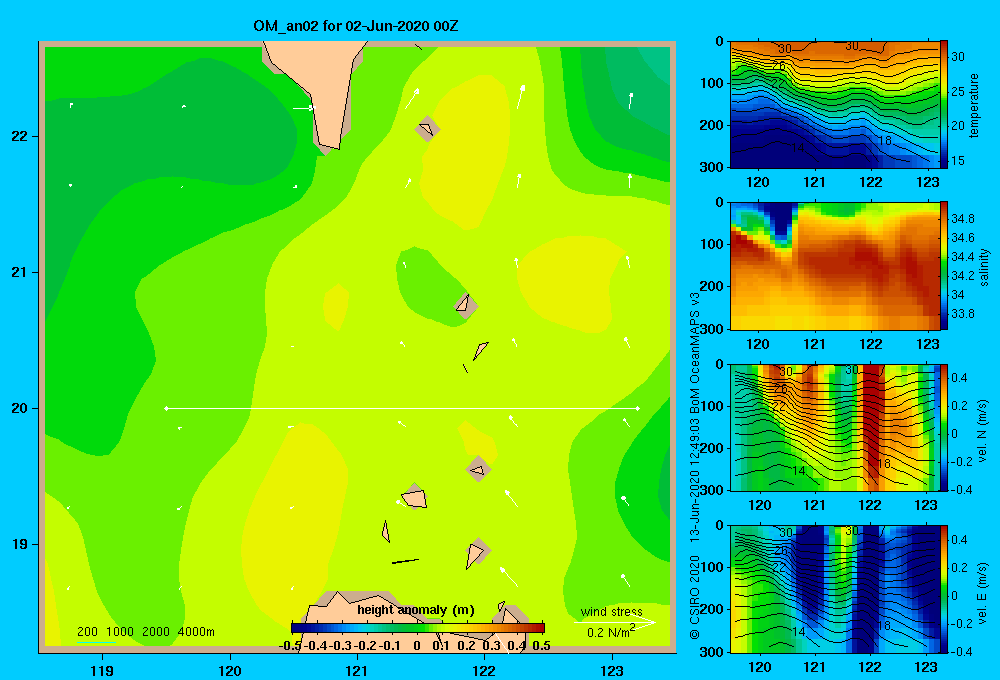Click the '18' isotherm label in temperature panel

click(x=885, y=140)
